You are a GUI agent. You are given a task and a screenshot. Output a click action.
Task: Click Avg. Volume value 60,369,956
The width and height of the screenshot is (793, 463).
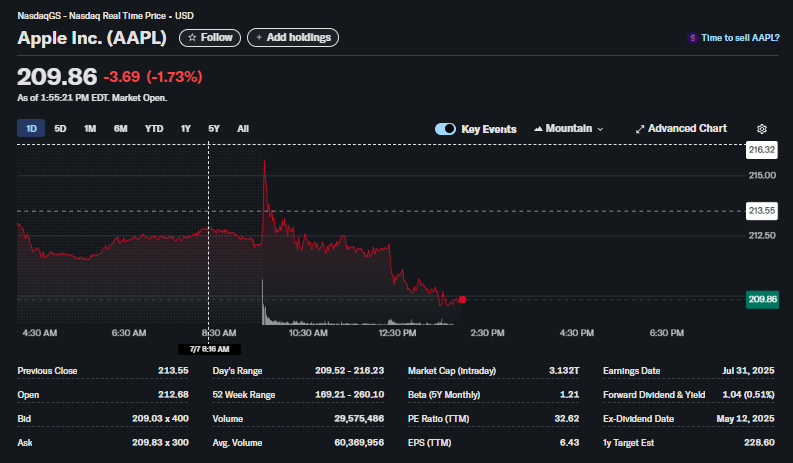point(359,442)
